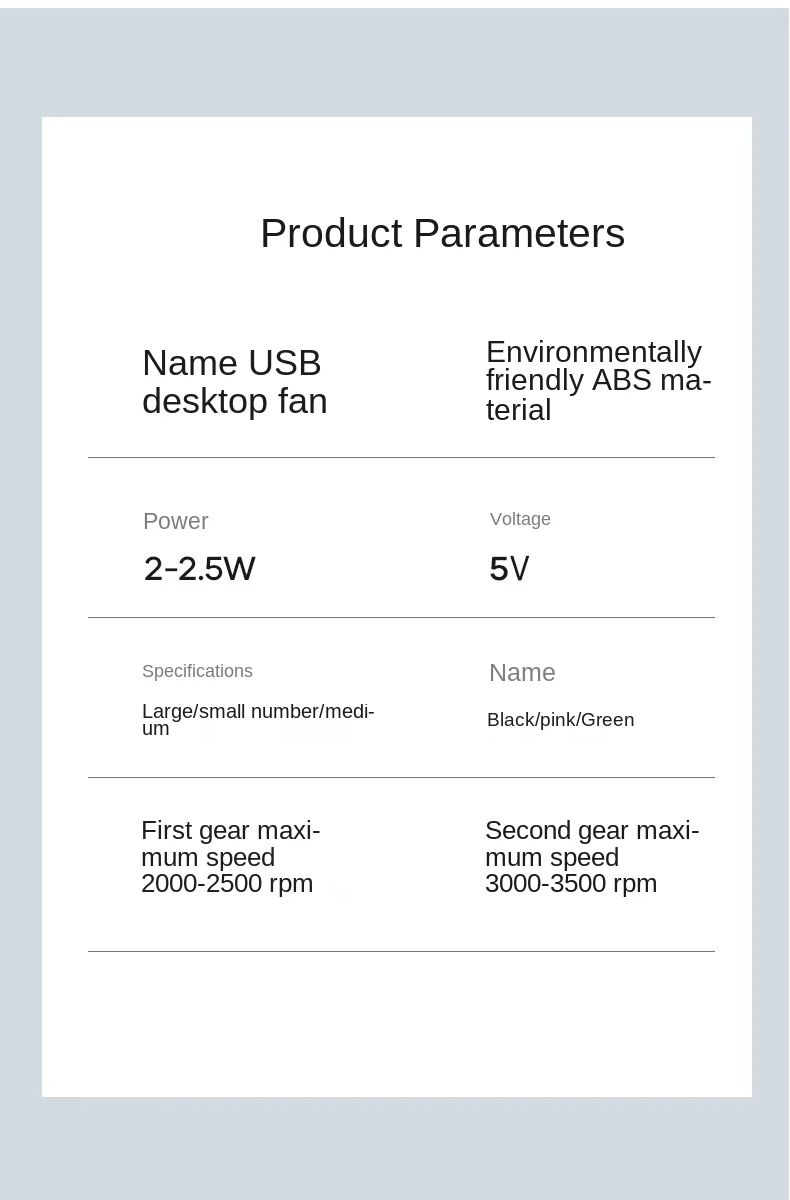The image size is (790, 1200).
Task: Click the divider line below the name row
Action: pyautogui.click(x=401, y=457)
